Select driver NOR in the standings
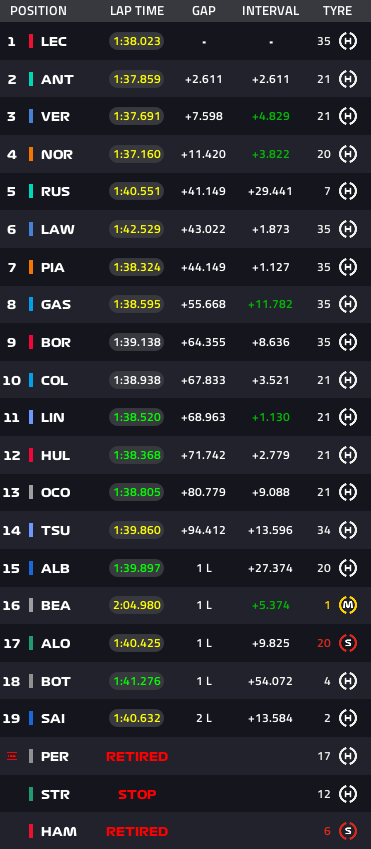The height and width of the screenshot is (849, 371). click(x=57, y=154)
